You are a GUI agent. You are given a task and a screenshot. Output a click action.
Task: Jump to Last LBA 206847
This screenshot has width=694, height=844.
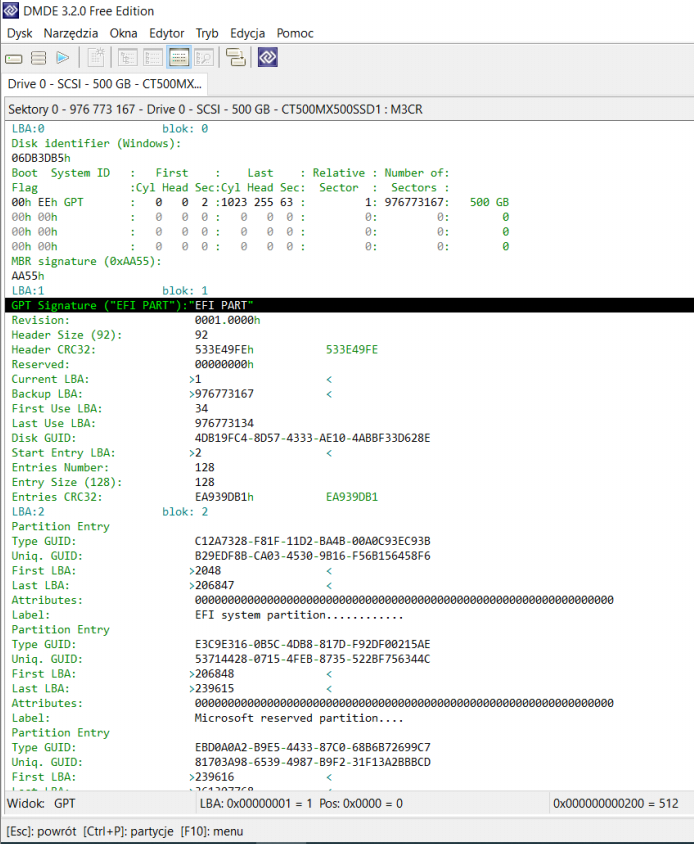click(214, 585)
